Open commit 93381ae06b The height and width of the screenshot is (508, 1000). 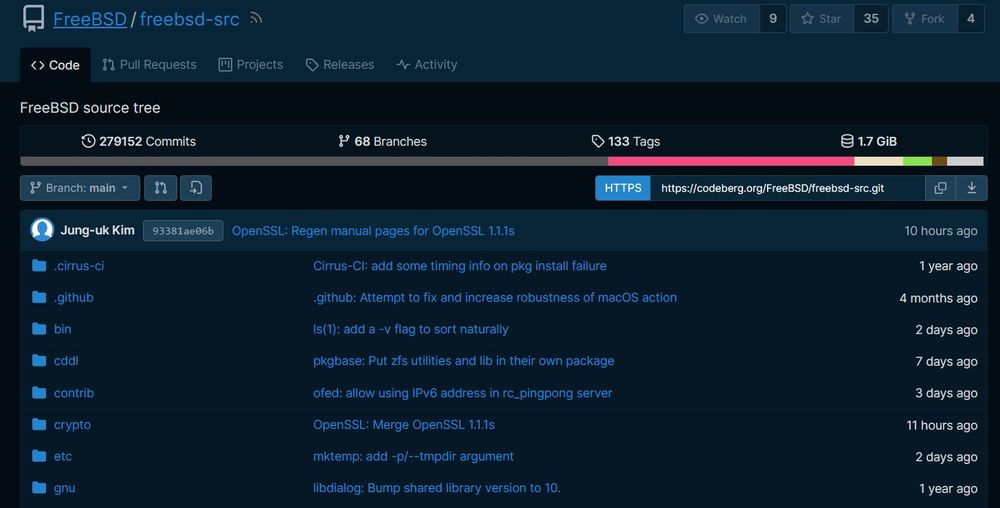tap(182, 231)
